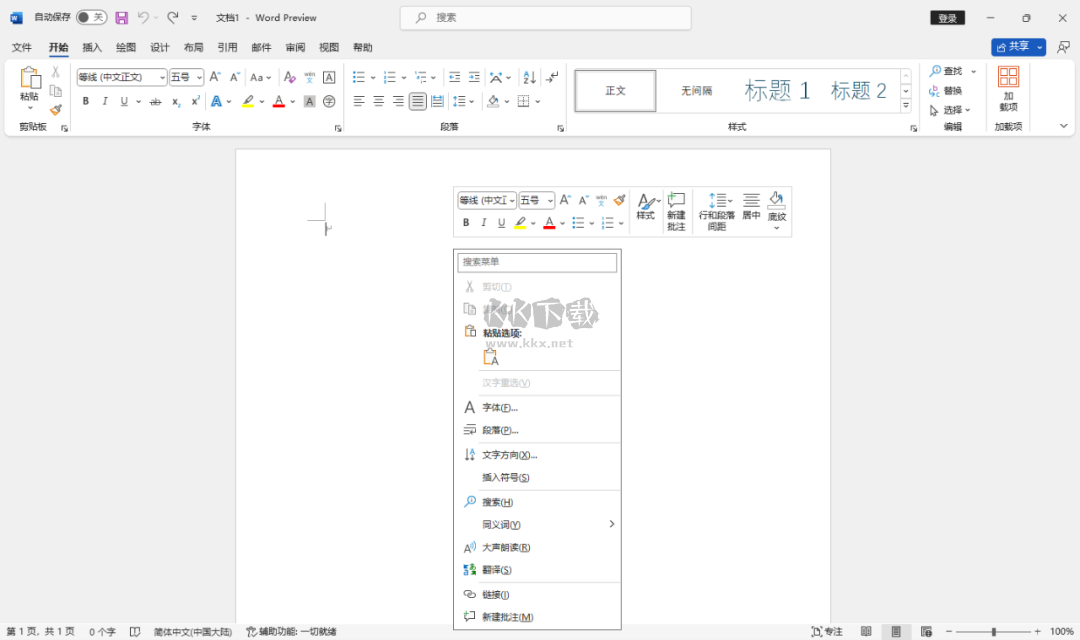Apply Italic formatting in the Font group

coord(105,100)
